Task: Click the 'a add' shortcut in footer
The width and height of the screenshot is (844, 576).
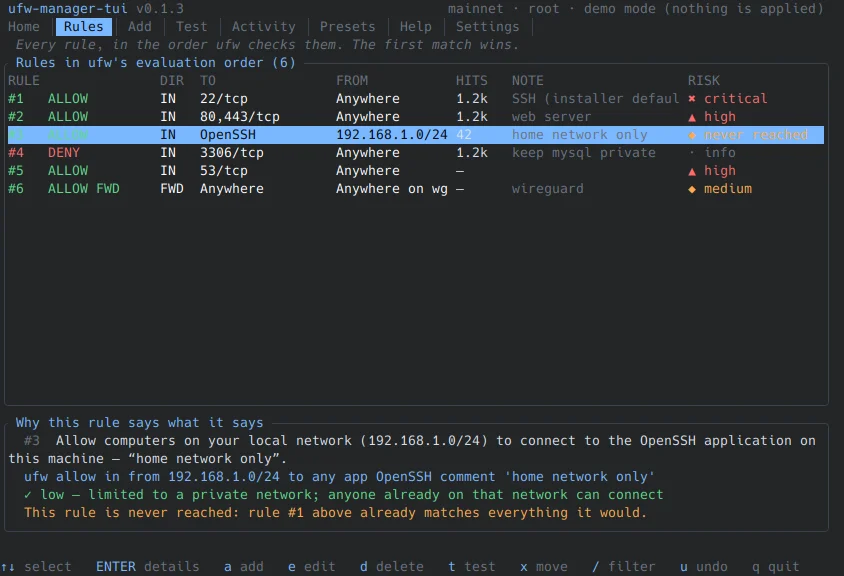Action: 244,567
